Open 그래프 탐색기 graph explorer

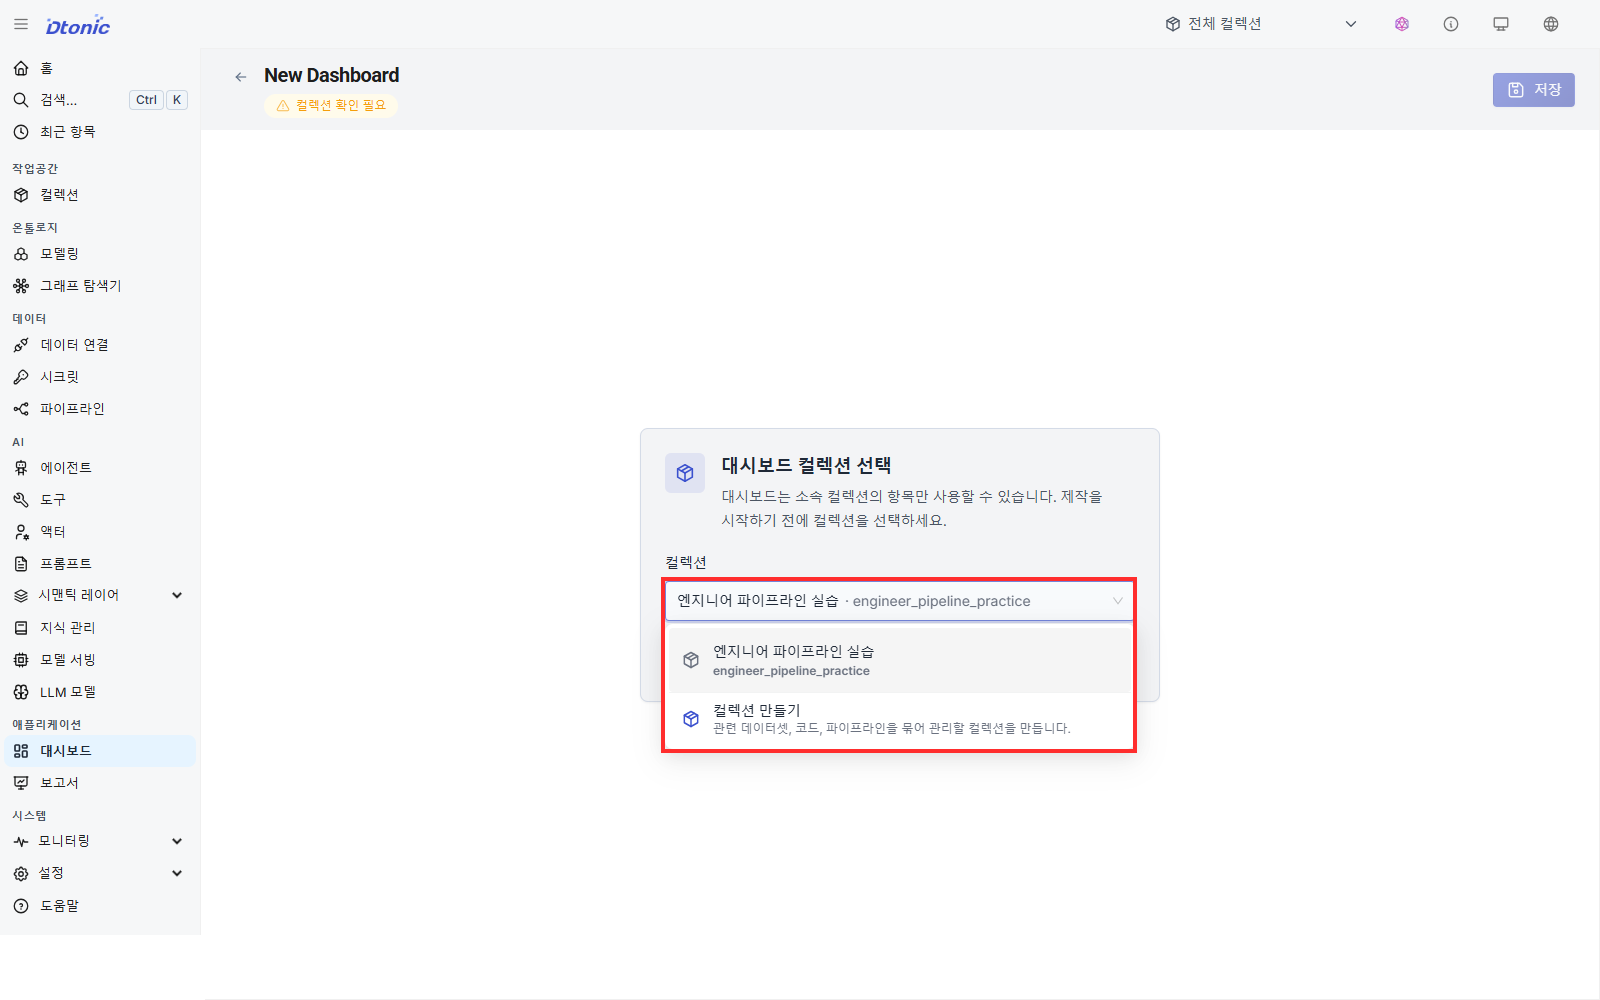(x=100, y=286)
